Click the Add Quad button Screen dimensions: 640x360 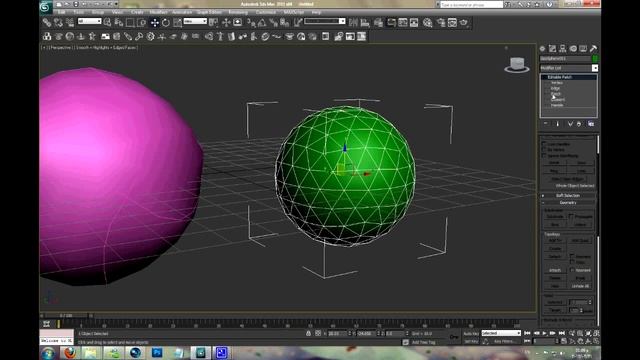[x=580, y=241]
